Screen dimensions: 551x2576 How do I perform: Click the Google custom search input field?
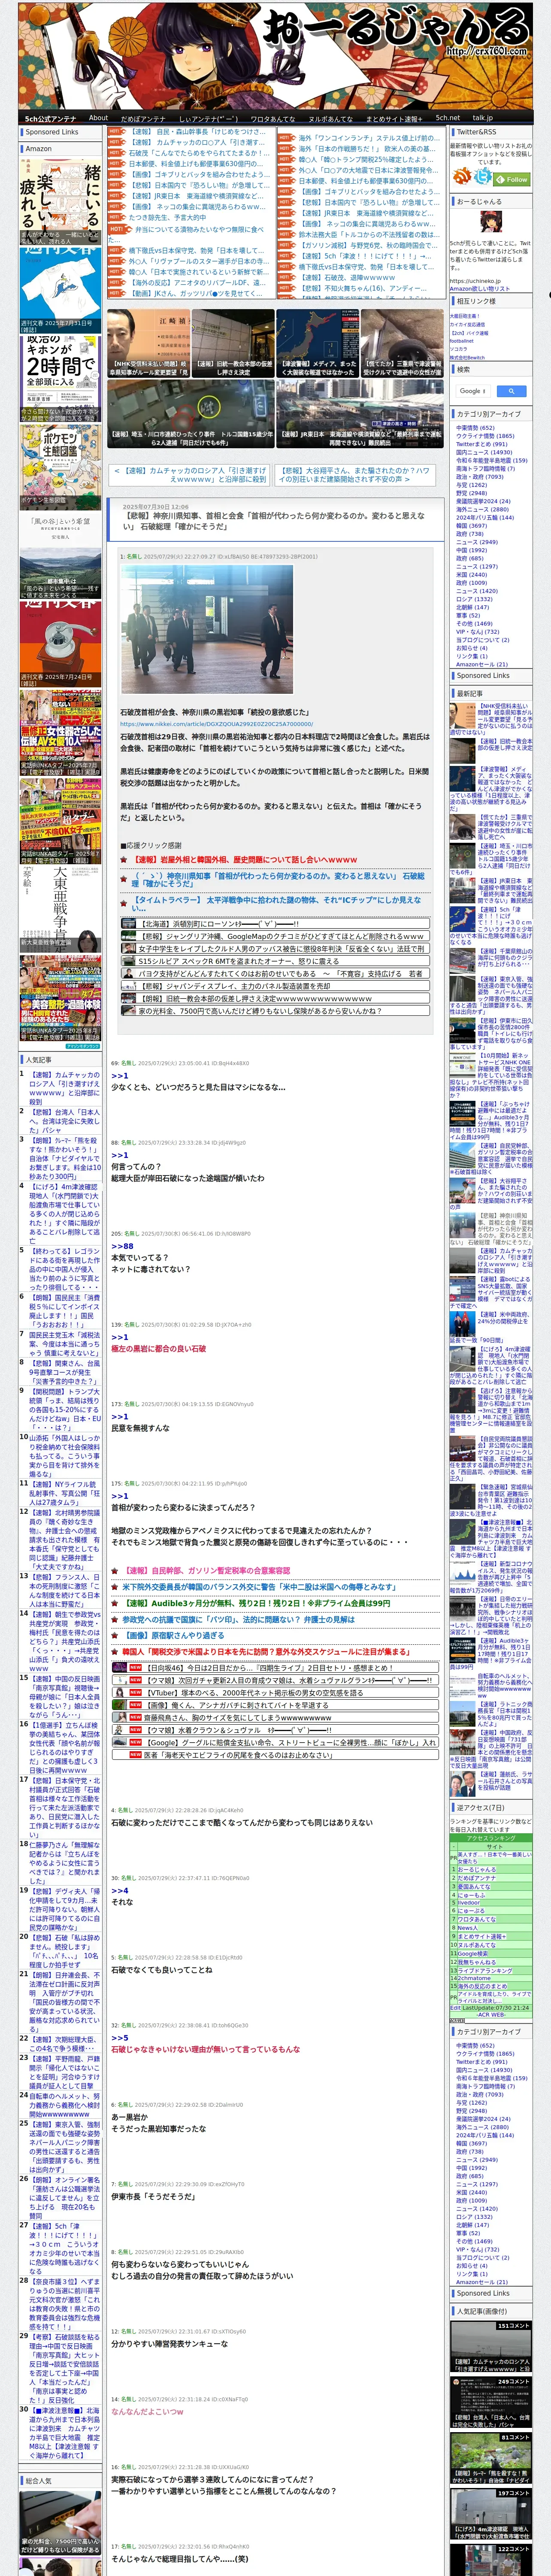[x=472, y=391]
